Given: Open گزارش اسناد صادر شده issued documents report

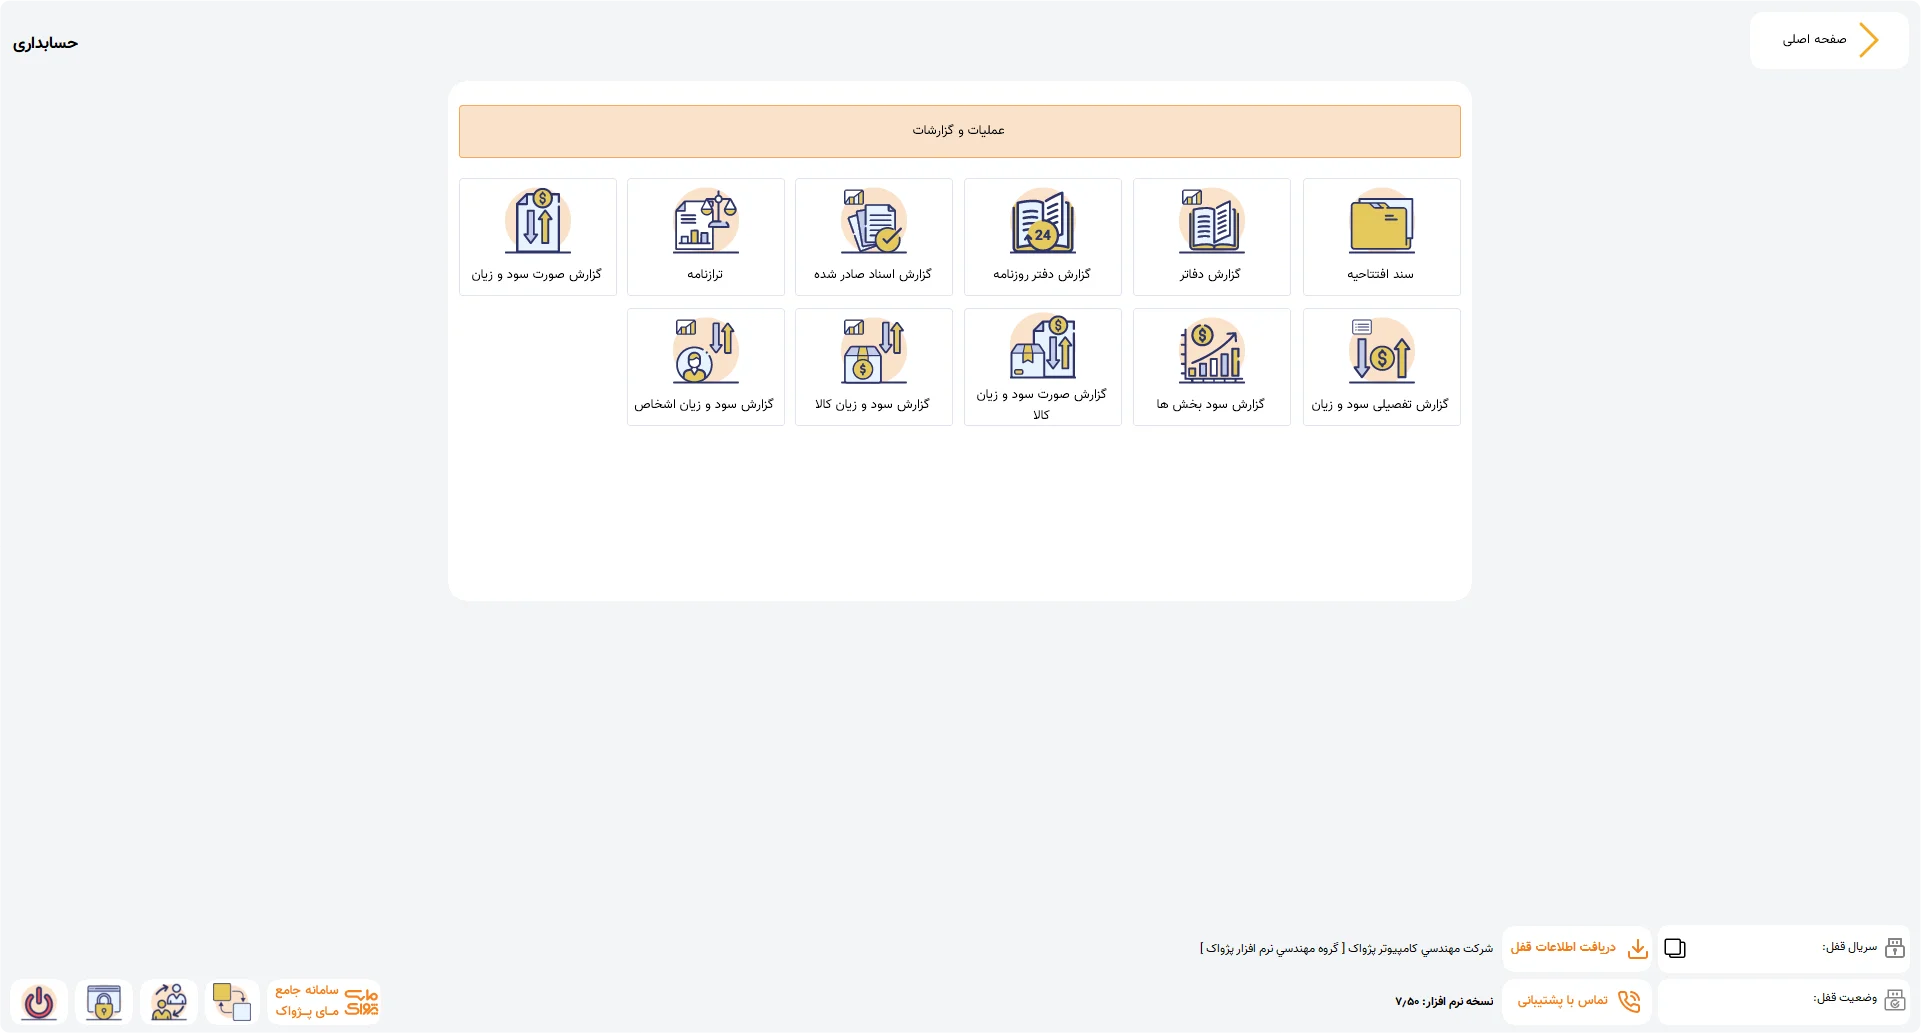Looking at the screenshot, I should pos(873,237).
